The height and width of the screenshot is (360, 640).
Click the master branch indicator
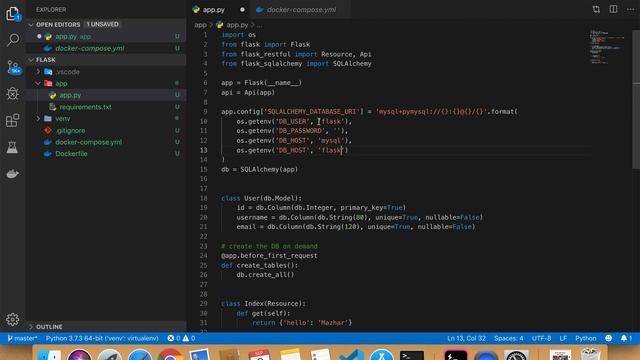[22, 338]
